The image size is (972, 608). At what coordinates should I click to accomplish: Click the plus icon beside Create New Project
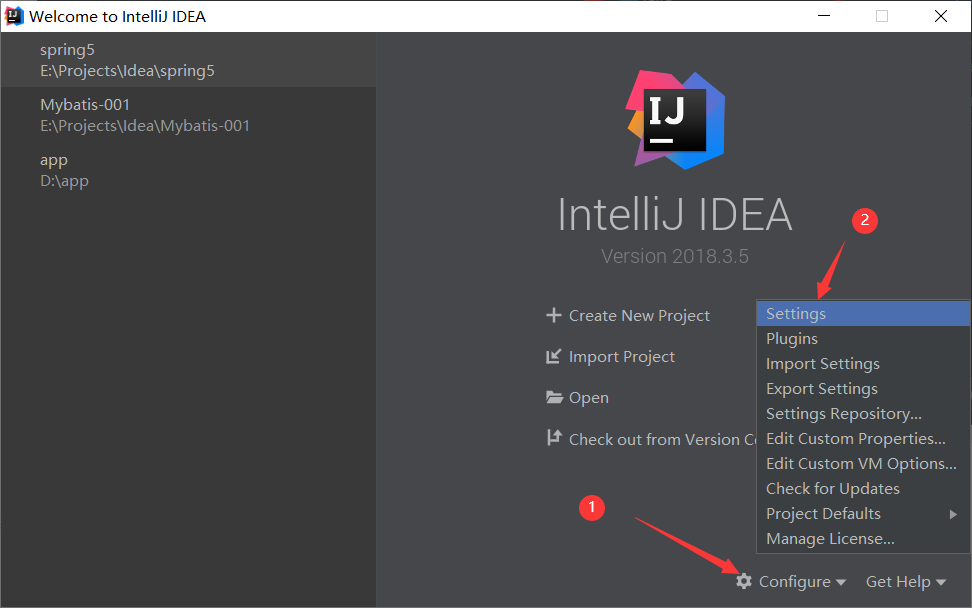(554, 315)
